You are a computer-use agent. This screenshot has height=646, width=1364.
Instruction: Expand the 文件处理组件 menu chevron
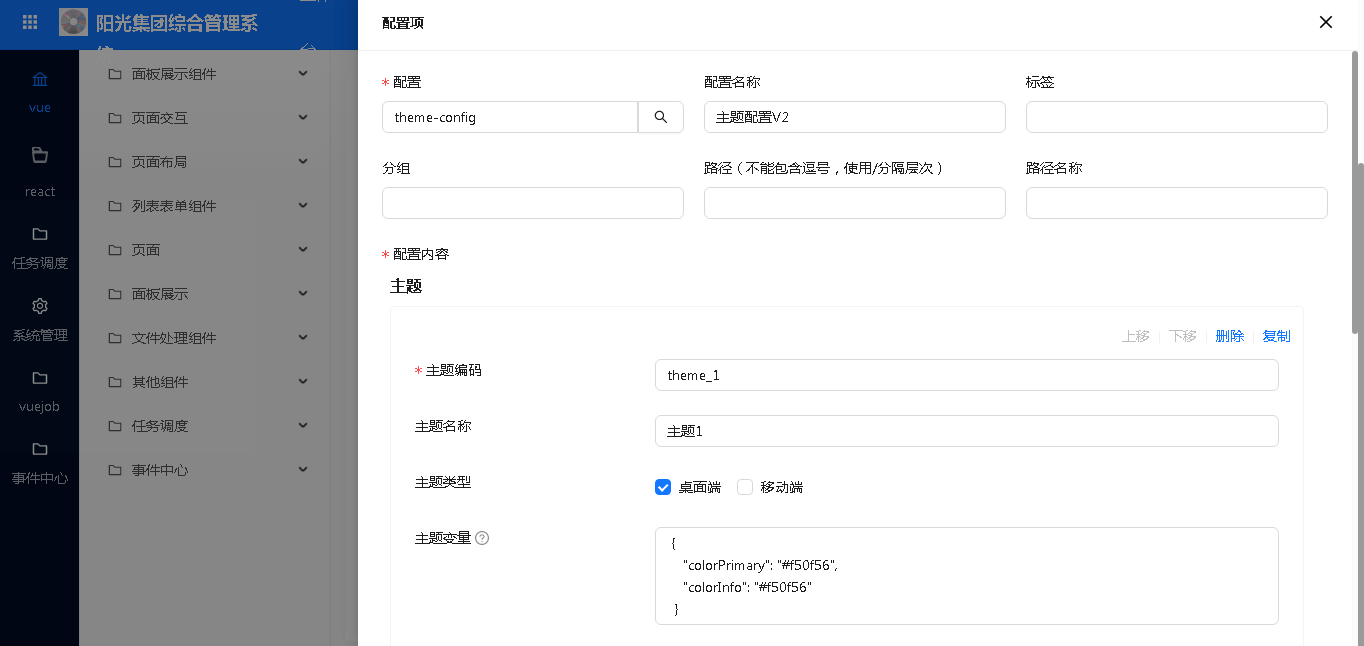[303, 337]
